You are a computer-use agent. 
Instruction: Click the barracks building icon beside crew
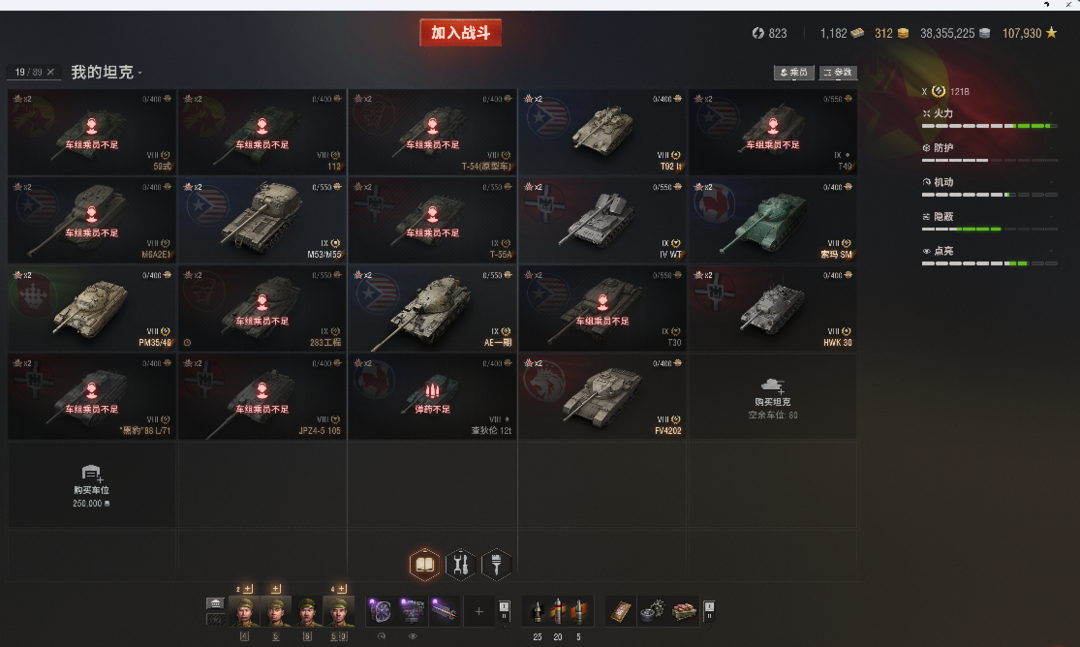point(216,604)
